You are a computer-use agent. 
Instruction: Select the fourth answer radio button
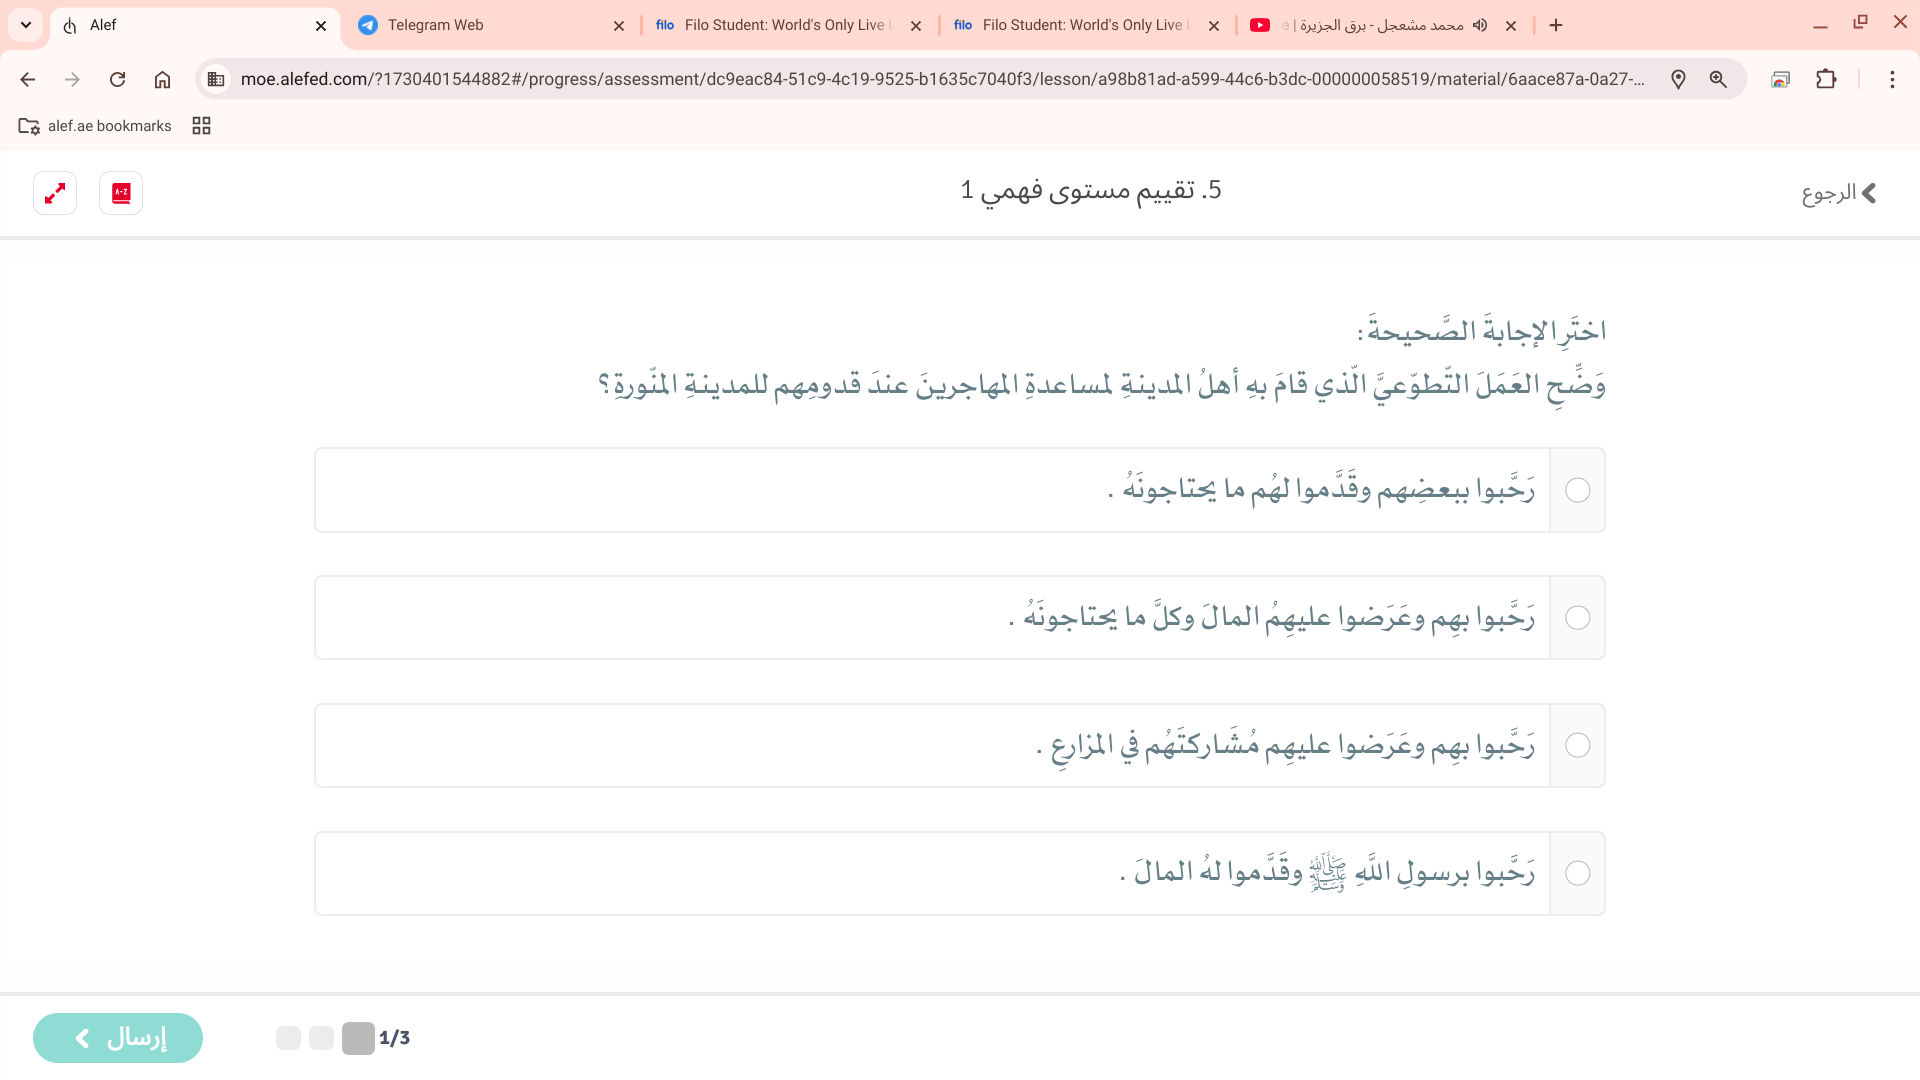(x=1577, y=874)
